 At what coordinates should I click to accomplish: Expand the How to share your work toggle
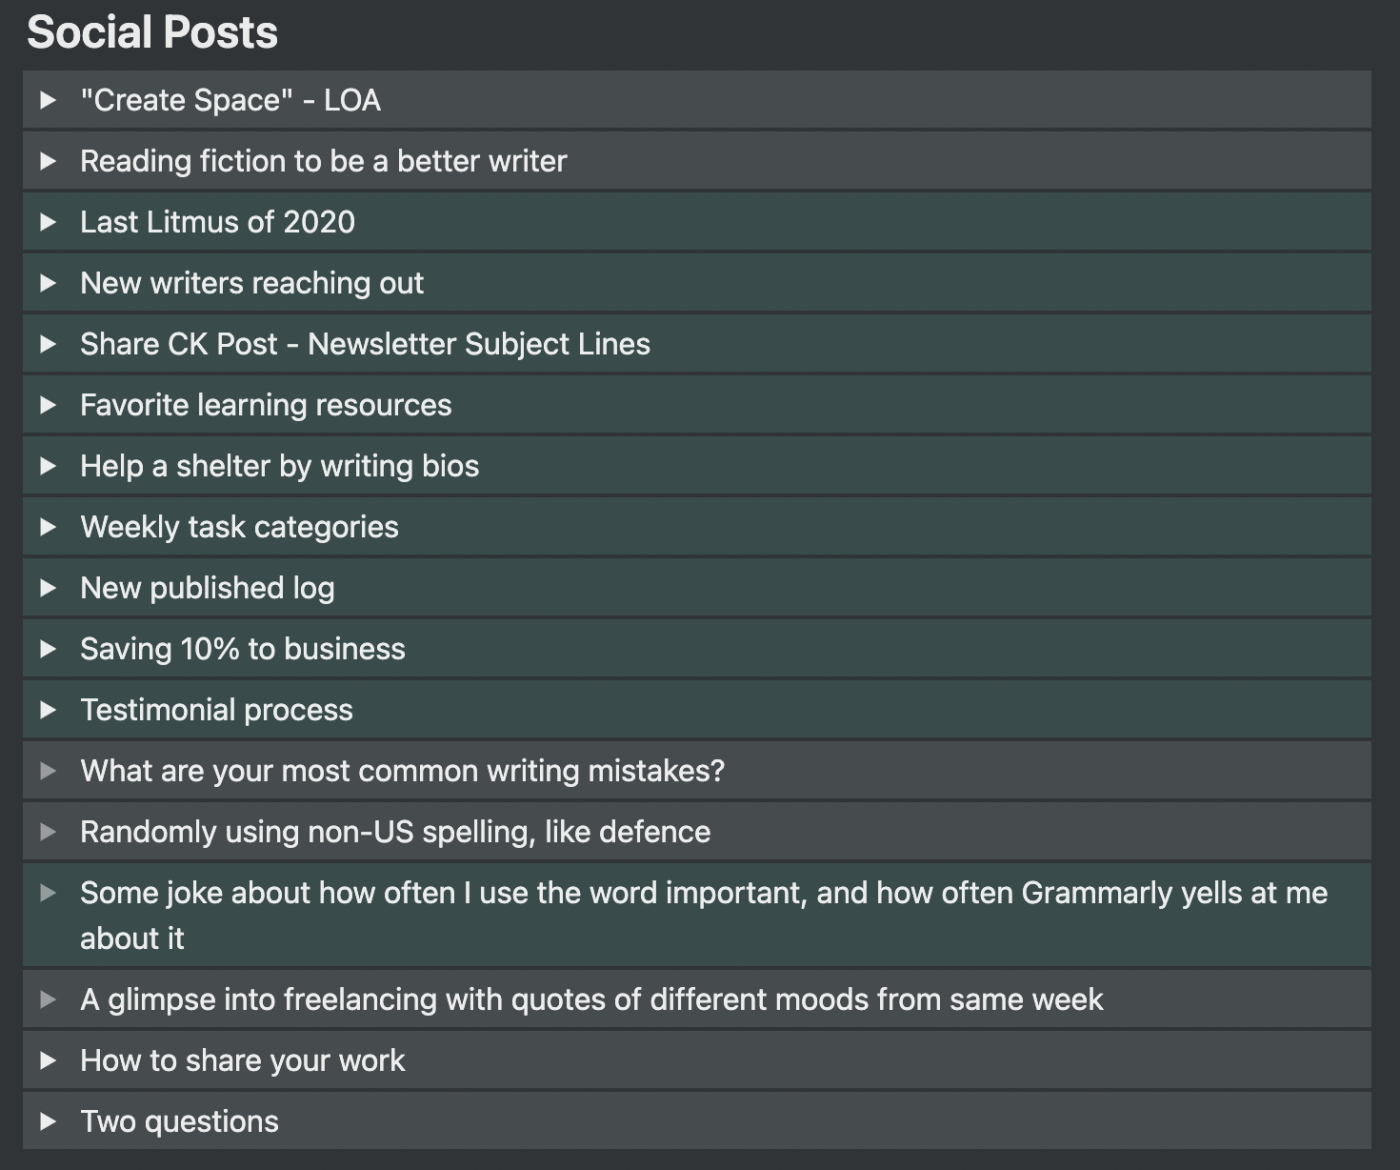click(47, 1061)
